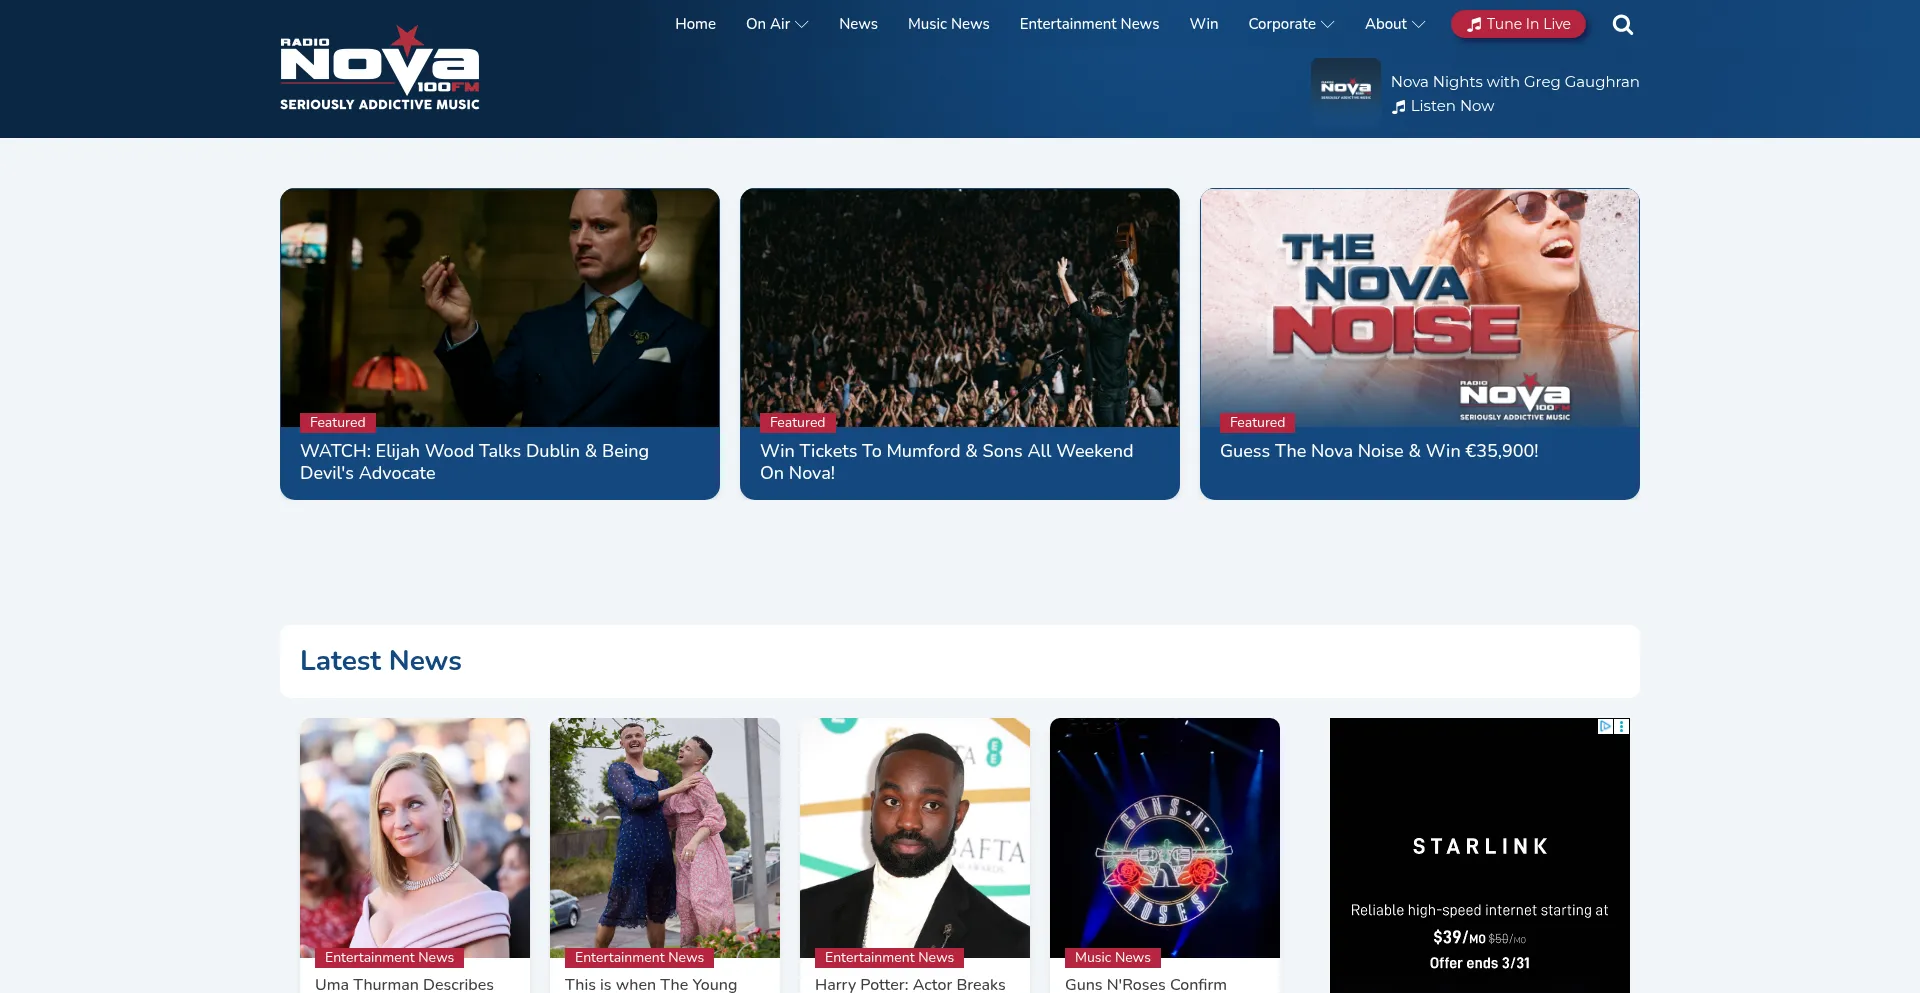The width and height of the screenshot is (1920, 993).
Task: Click Music News tag on Guns N'Roses card
Action: [1113, 958]
